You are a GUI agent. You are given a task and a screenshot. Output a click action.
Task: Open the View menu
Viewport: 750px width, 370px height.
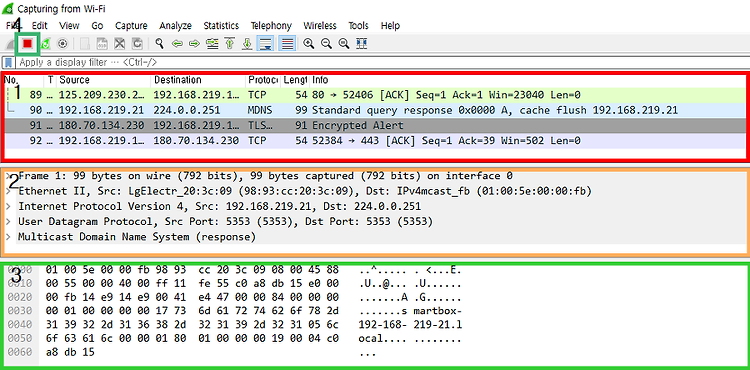69,26
